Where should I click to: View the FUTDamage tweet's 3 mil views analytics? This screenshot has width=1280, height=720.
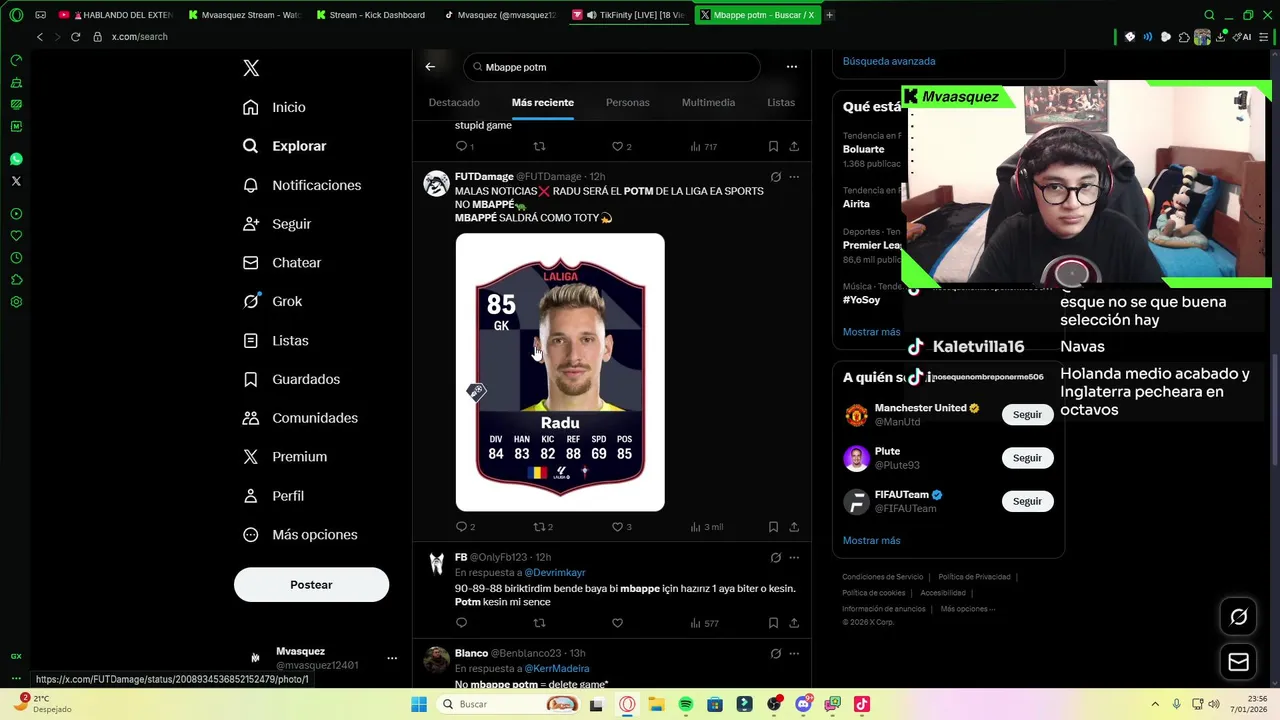coord(706,527)
